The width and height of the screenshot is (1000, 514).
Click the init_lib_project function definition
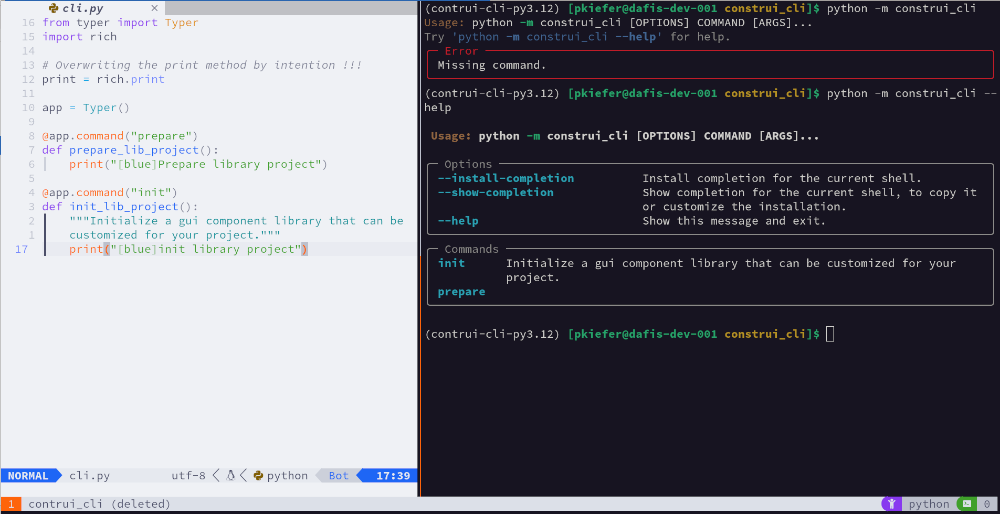[120, 207]
